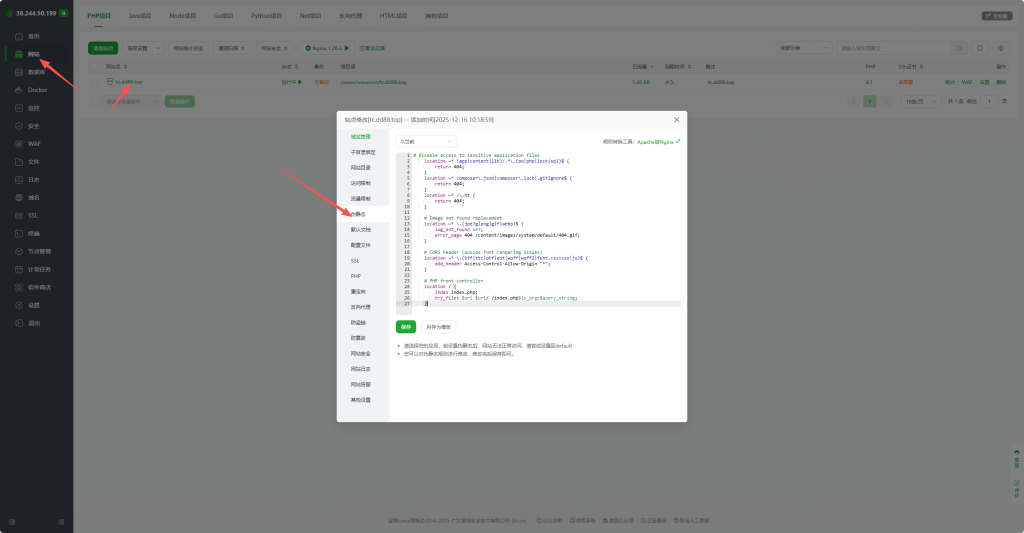The width and height of the screenshot is (1024, 533).
Task: Click the Apache转Nginx external link icon
Action: [678, 141]
